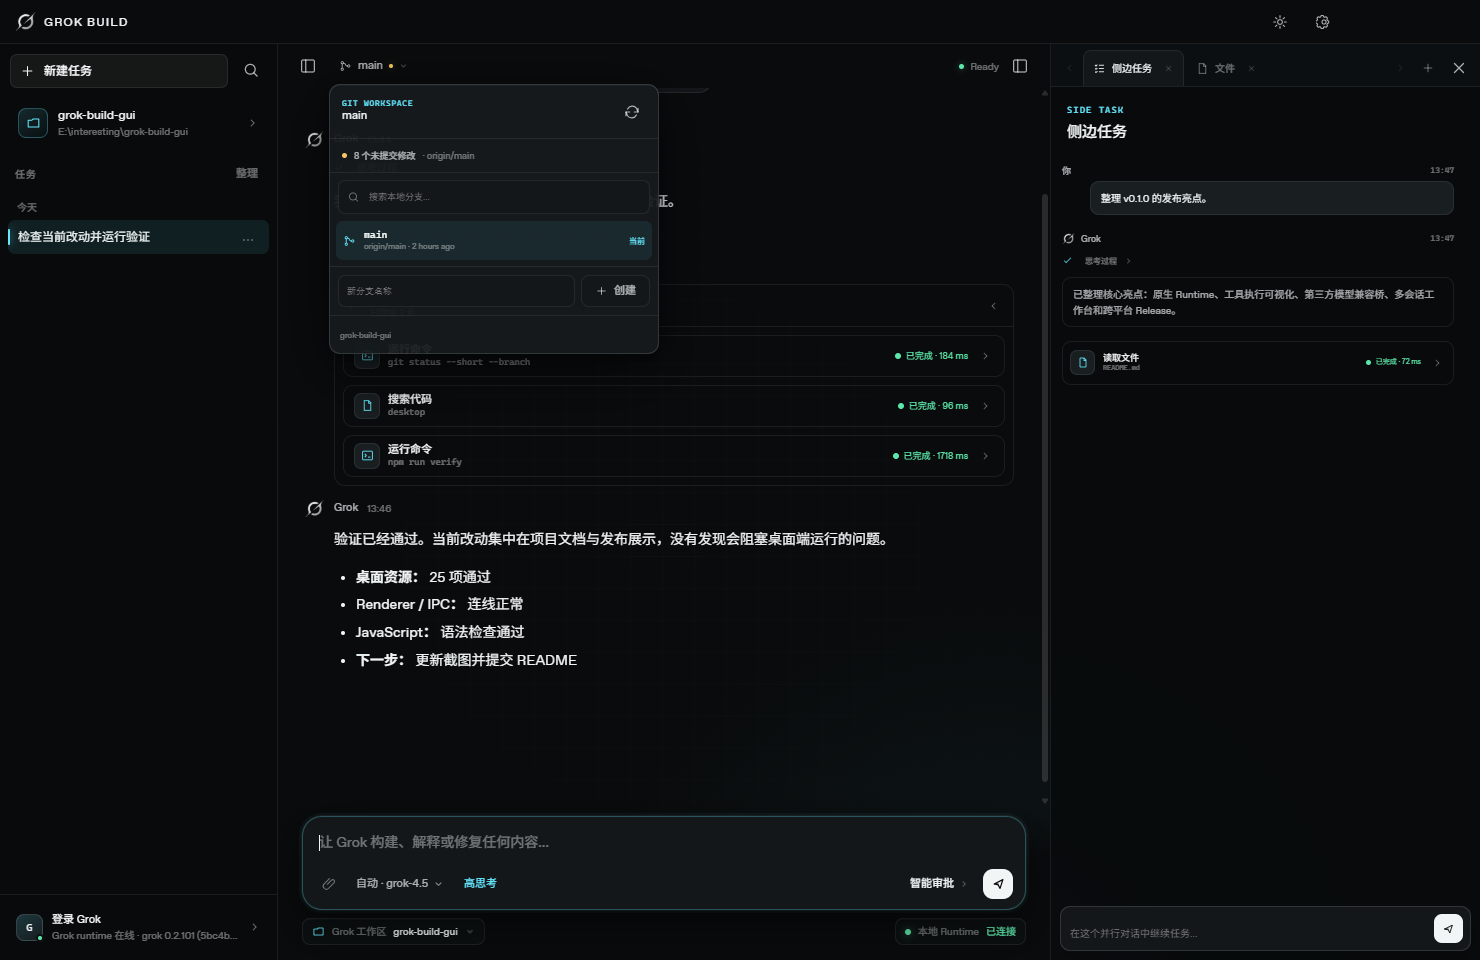Toggle the left sidebar panel icon
The height and width of the screenshot is (960, 1480).
coord(308,66)
